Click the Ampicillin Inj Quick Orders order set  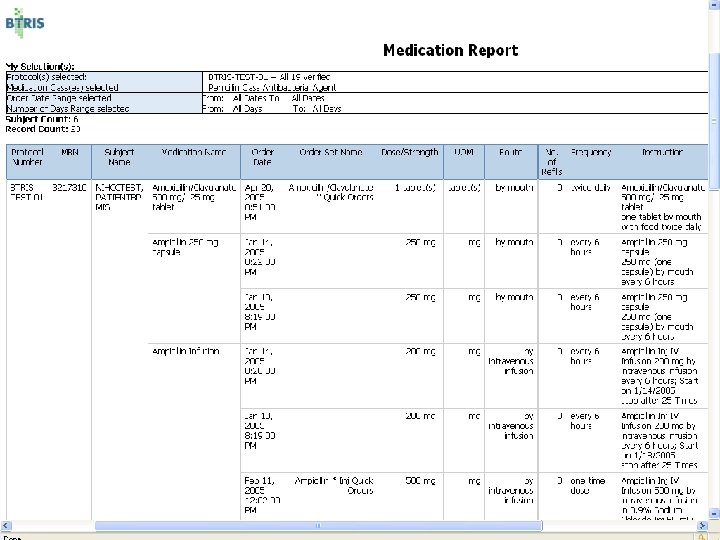[334, 485]
